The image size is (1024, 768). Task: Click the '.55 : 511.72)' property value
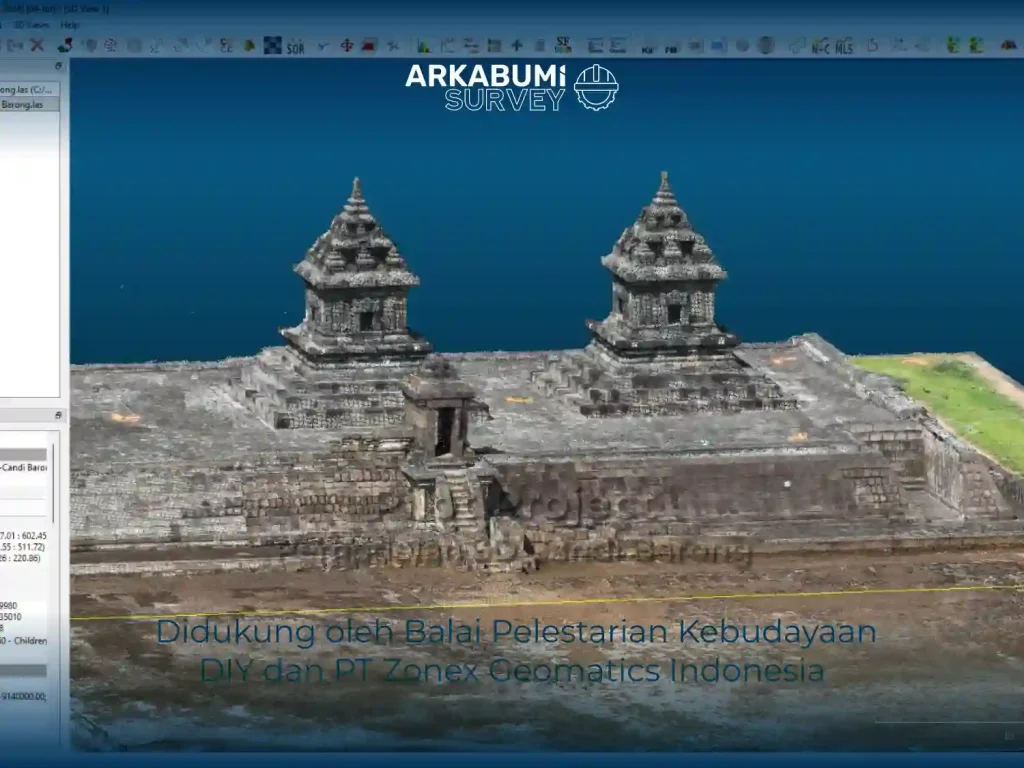click(22, 547)
